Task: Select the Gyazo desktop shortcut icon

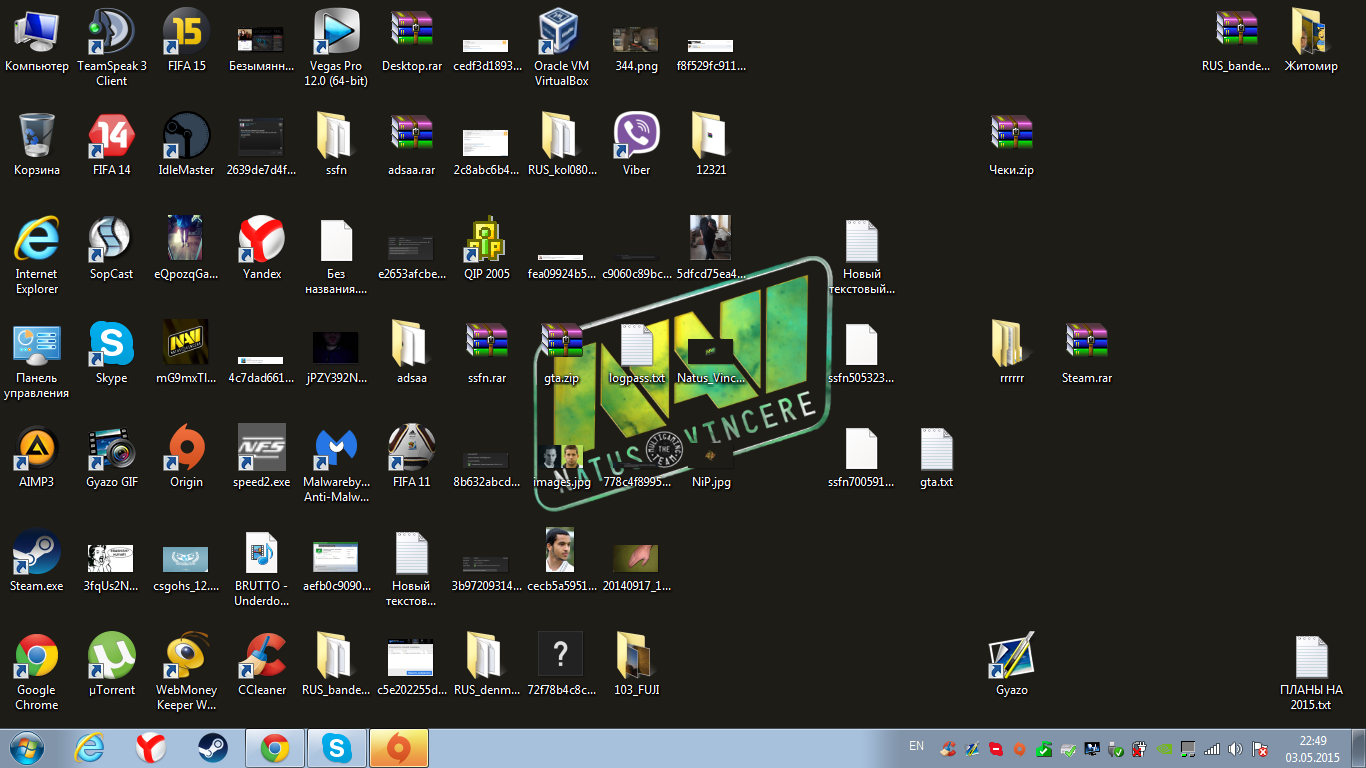Action: coord(1011,664)
